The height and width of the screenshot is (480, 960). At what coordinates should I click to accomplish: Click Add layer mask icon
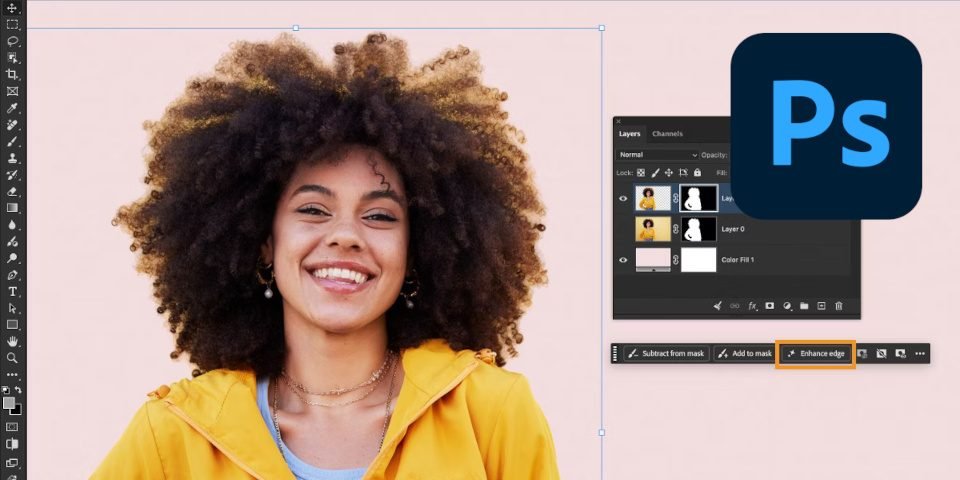770,306
